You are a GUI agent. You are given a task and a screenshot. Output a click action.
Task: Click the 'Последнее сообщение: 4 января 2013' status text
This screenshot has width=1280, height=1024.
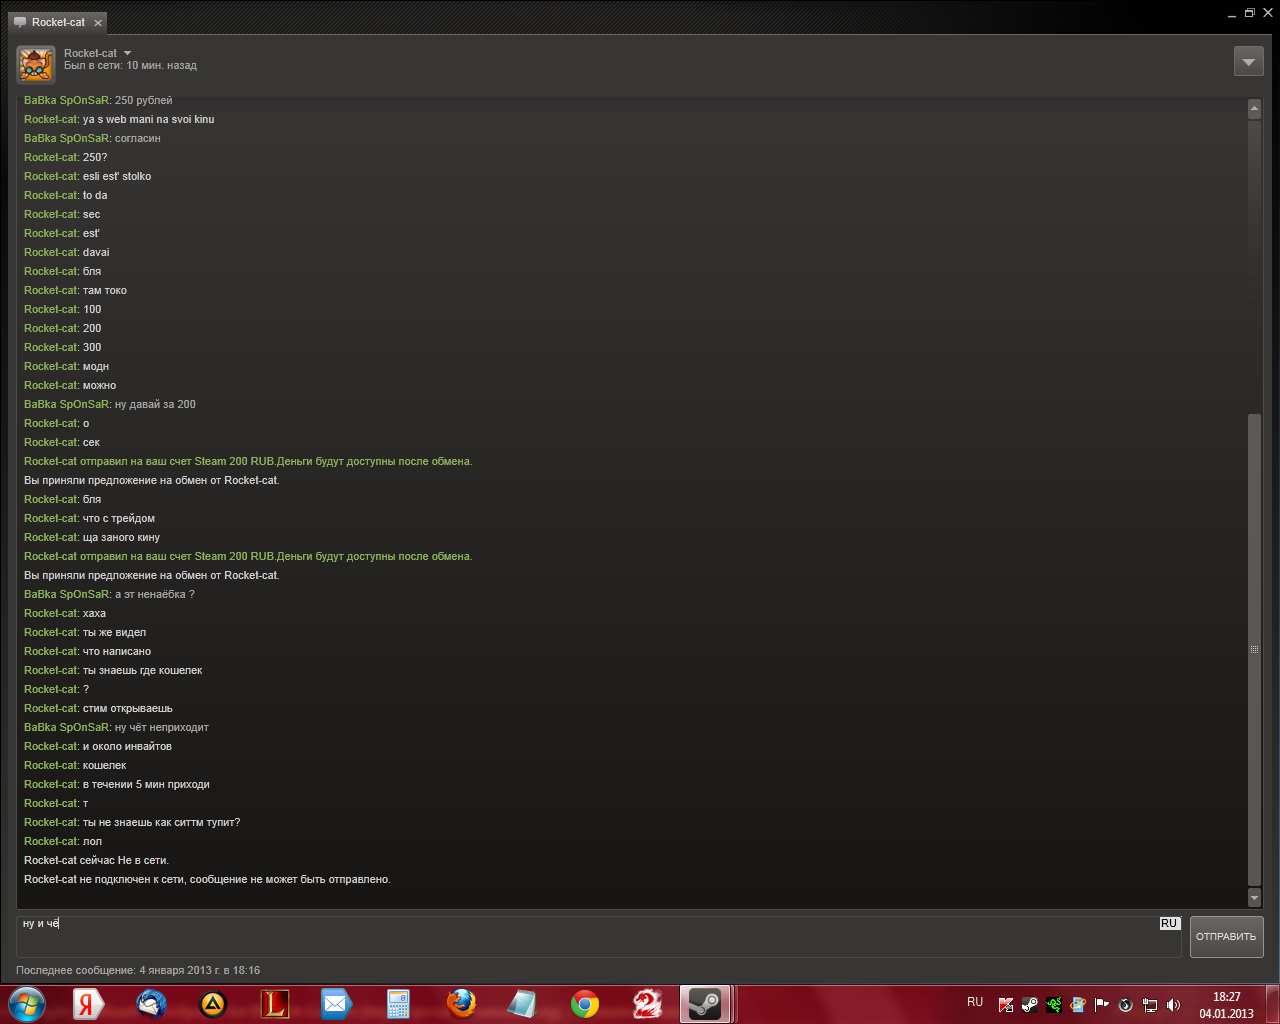click(138, 970)
